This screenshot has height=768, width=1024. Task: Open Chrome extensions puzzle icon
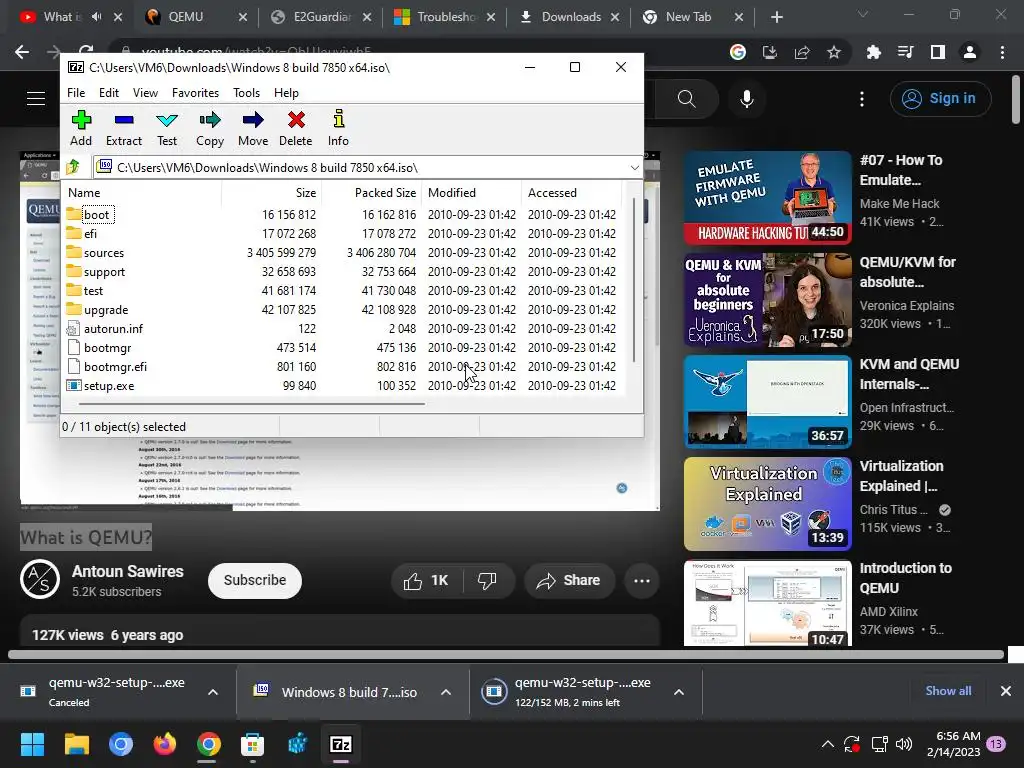[x=873, y=52]
